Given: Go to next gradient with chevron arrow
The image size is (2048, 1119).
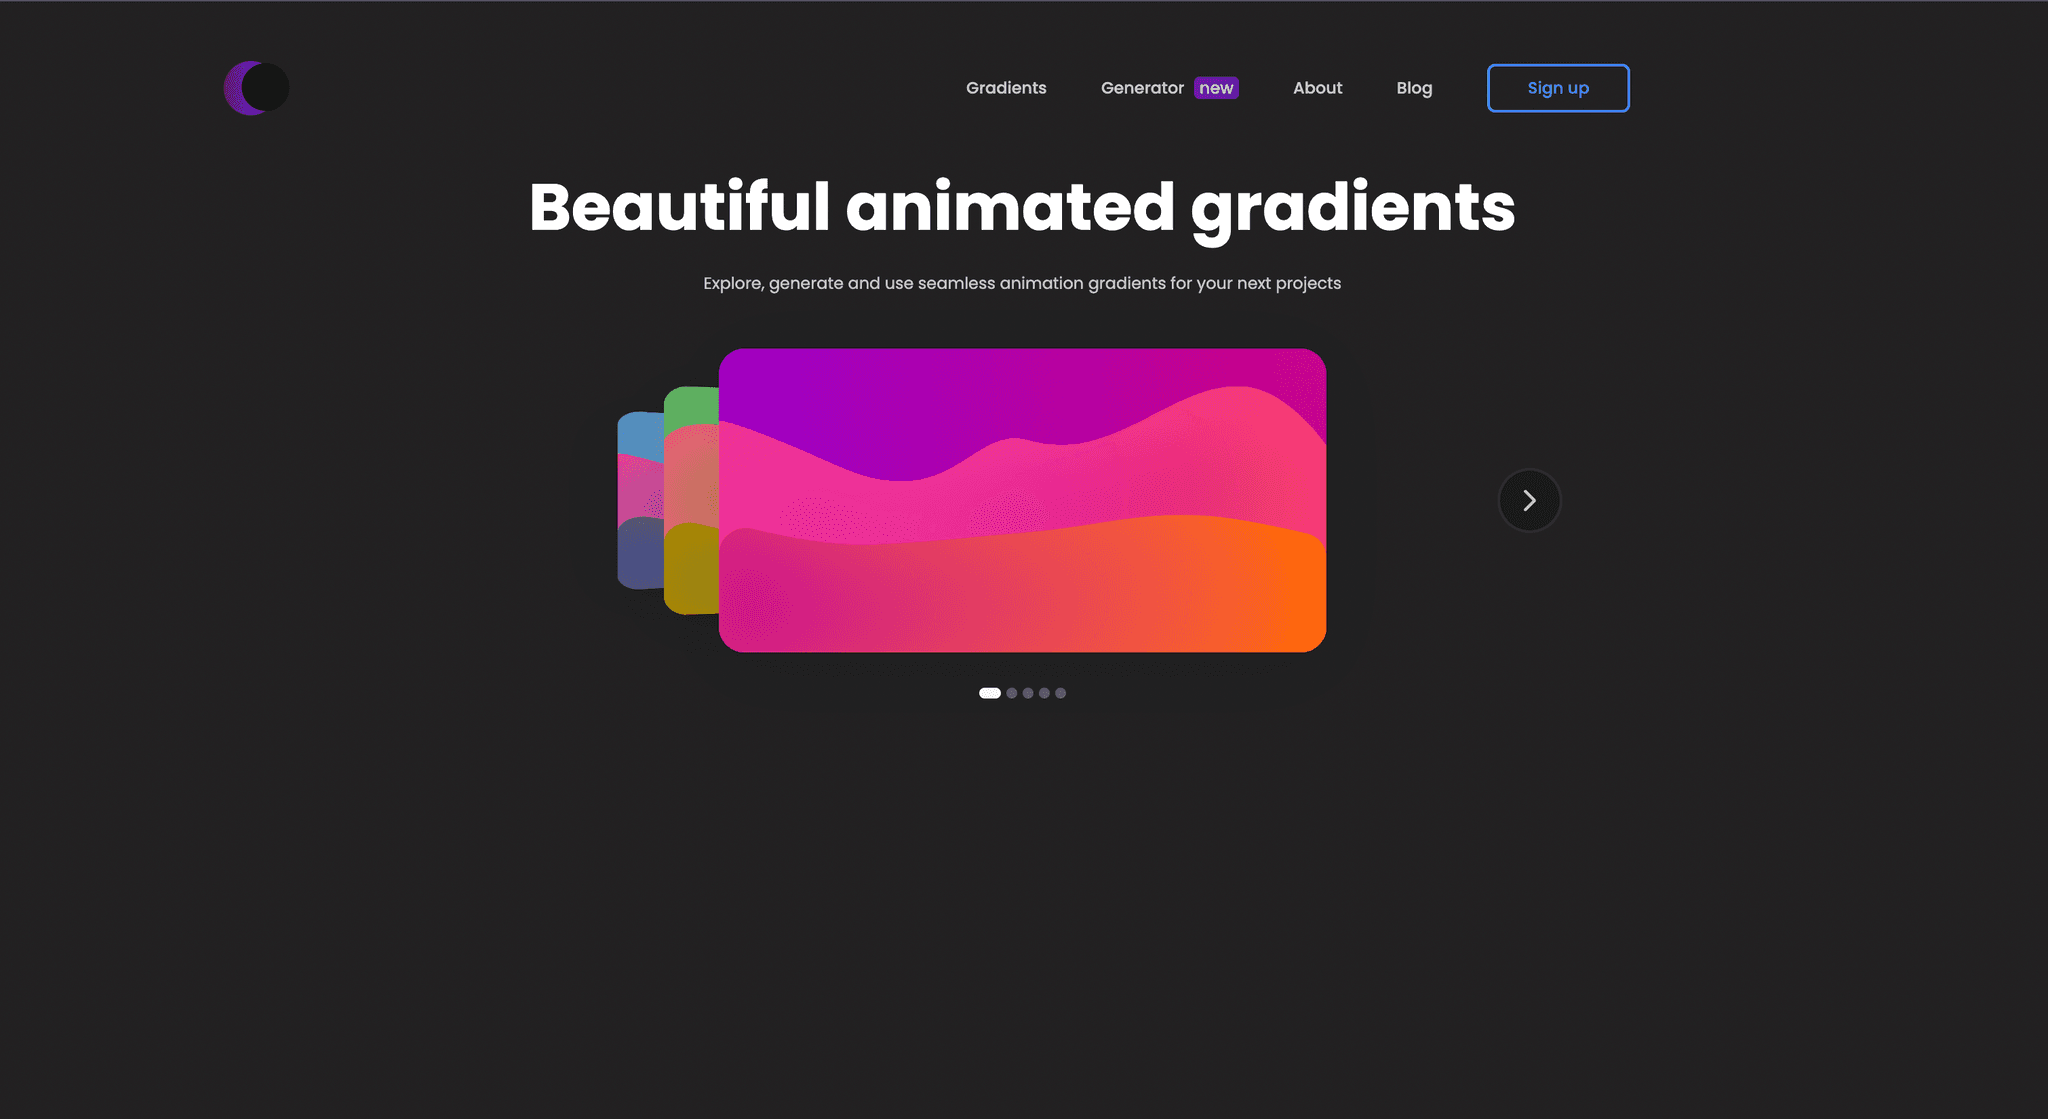Looking at the screenshot, I should (x=1529, y=500).
